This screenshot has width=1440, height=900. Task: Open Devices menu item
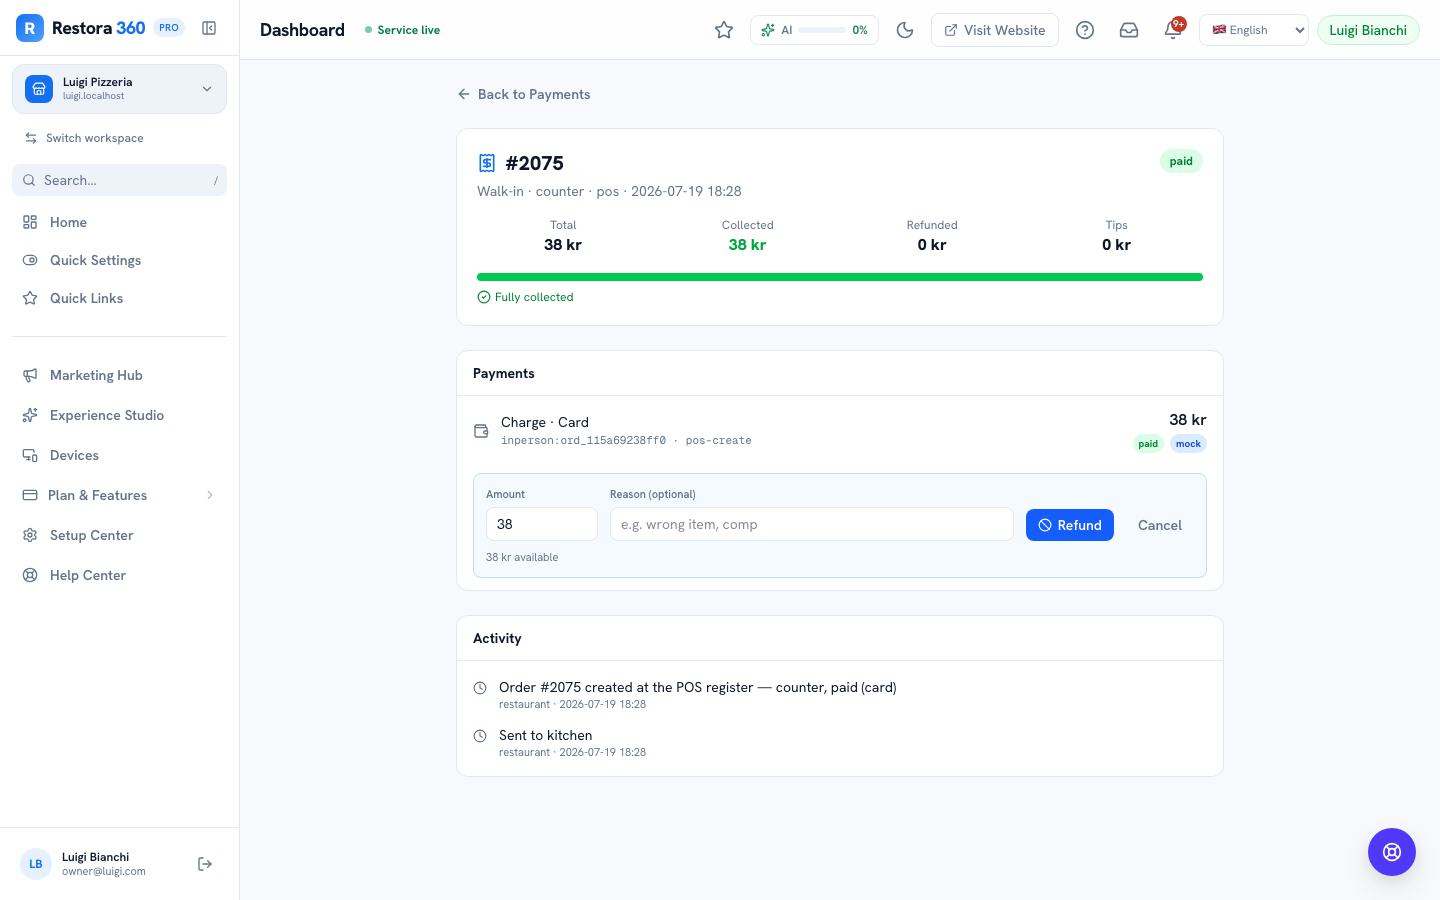pos(119,455)
